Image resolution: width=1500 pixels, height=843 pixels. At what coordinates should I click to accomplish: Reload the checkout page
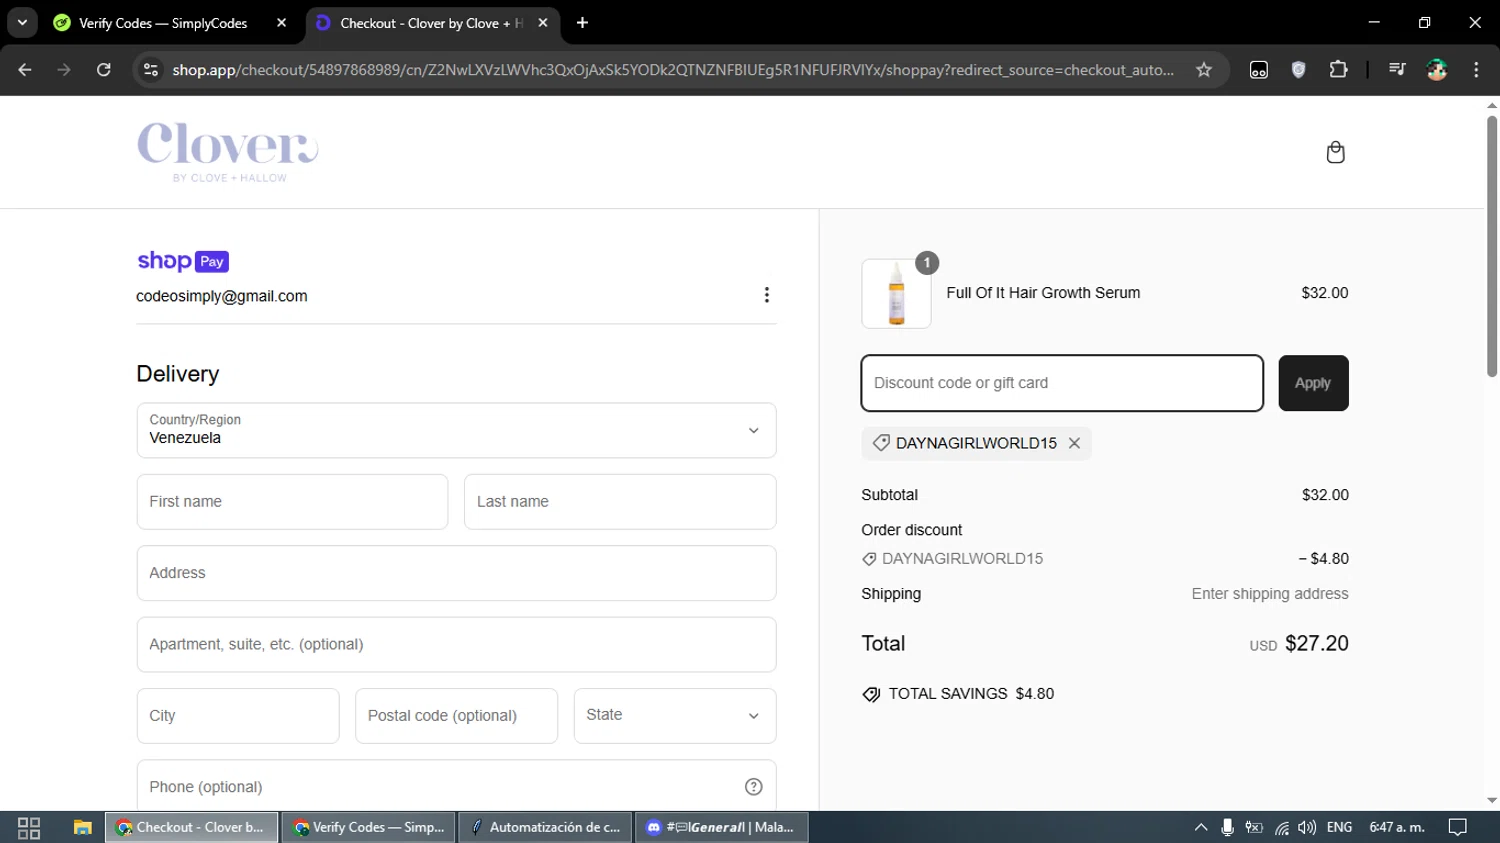pos(103,70)
